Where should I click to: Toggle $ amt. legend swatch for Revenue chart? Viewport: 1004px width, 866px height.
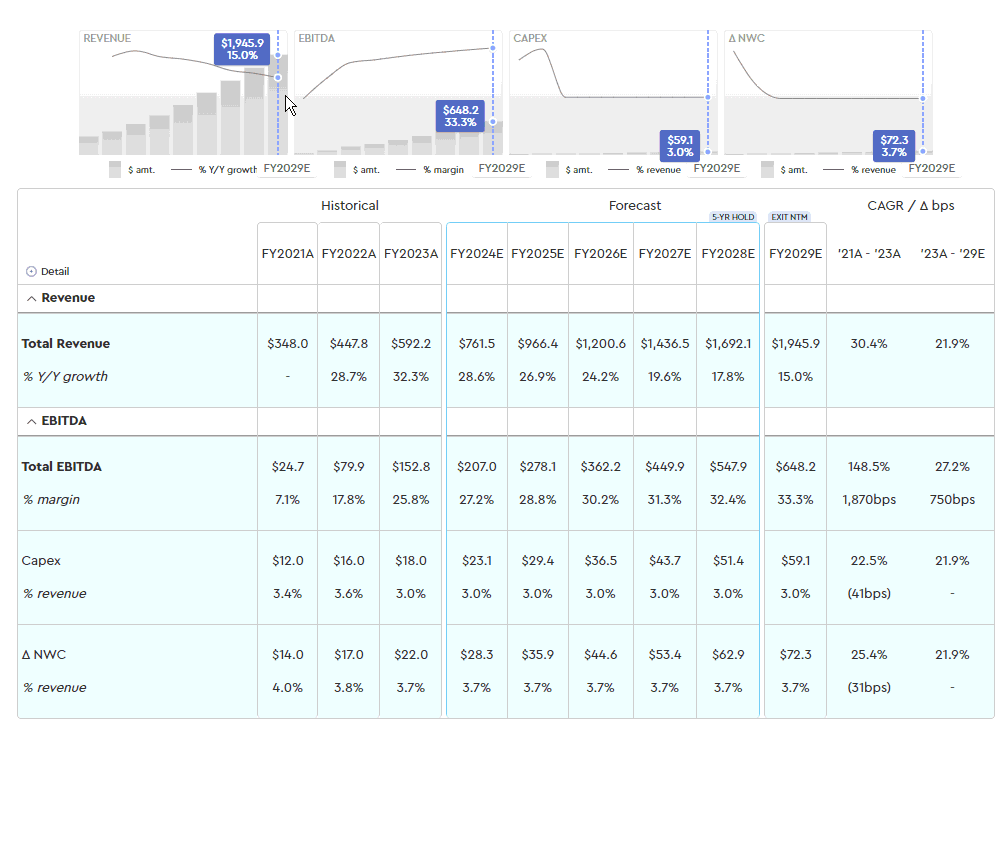pos(115,170)
